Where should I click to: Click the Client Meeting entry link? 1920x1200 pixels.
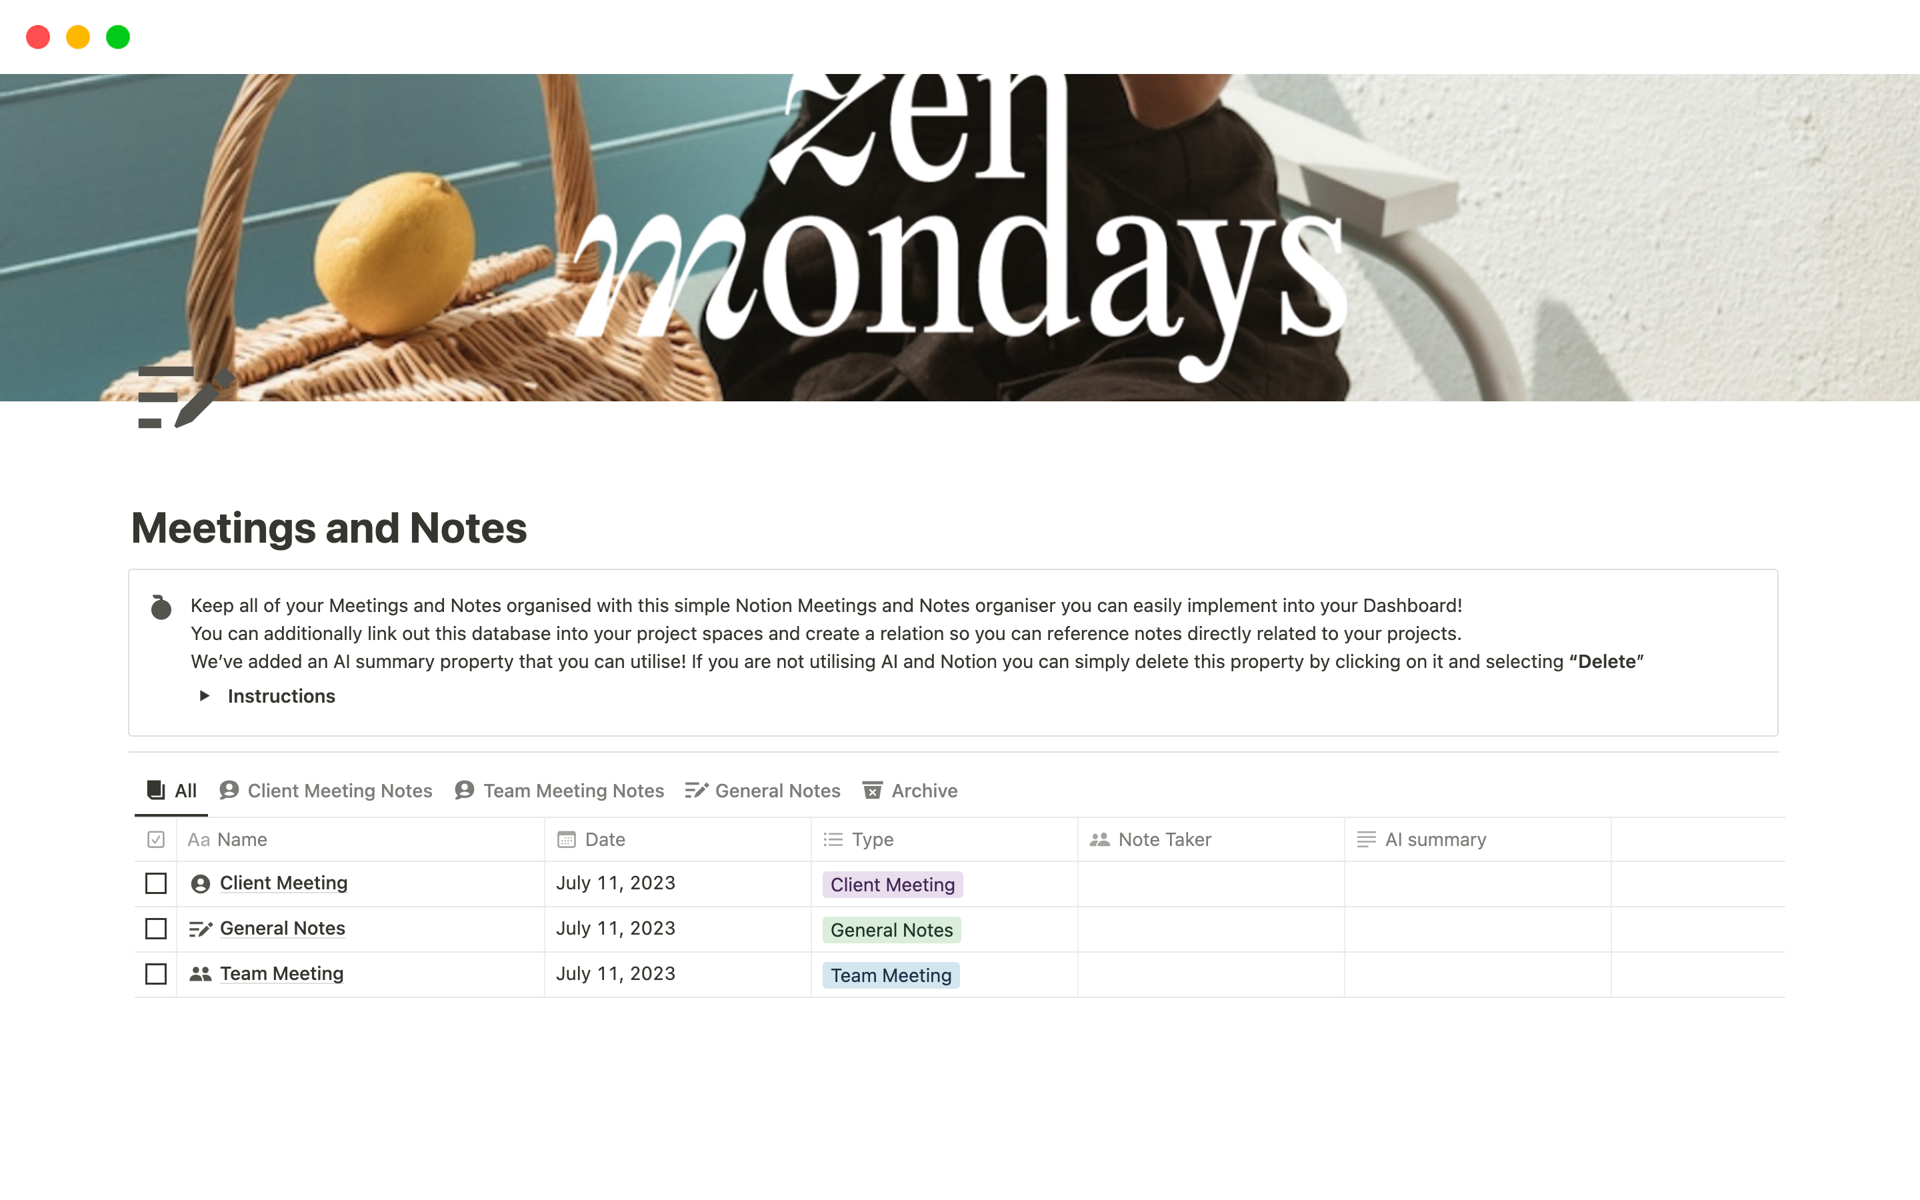(x=283, y=882)
